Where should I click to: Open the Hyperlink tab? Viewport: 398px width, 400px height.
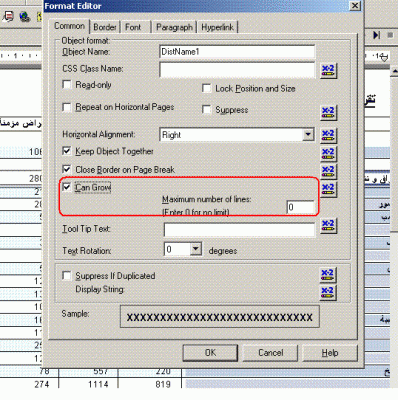217,27
